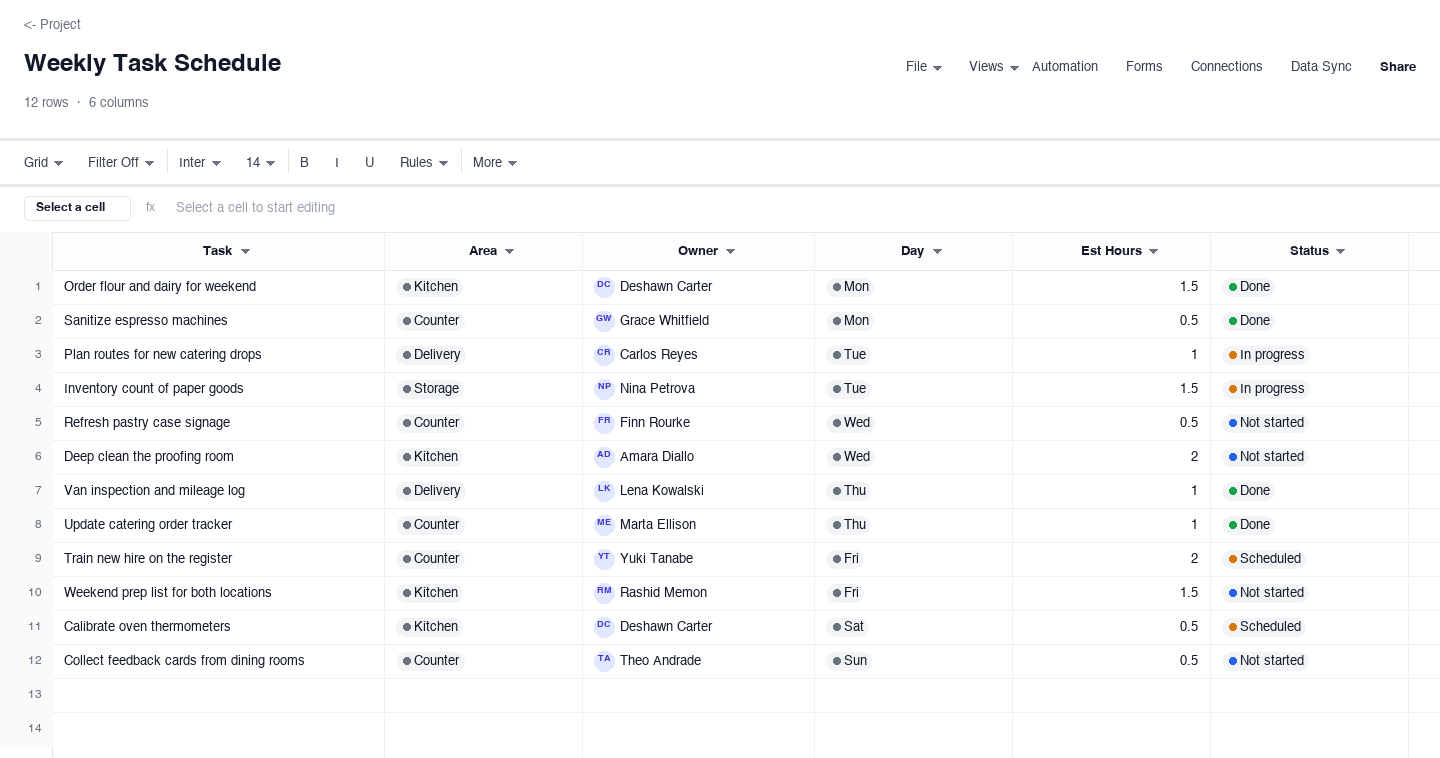Open the Grid view dropdown

(43, 162)
